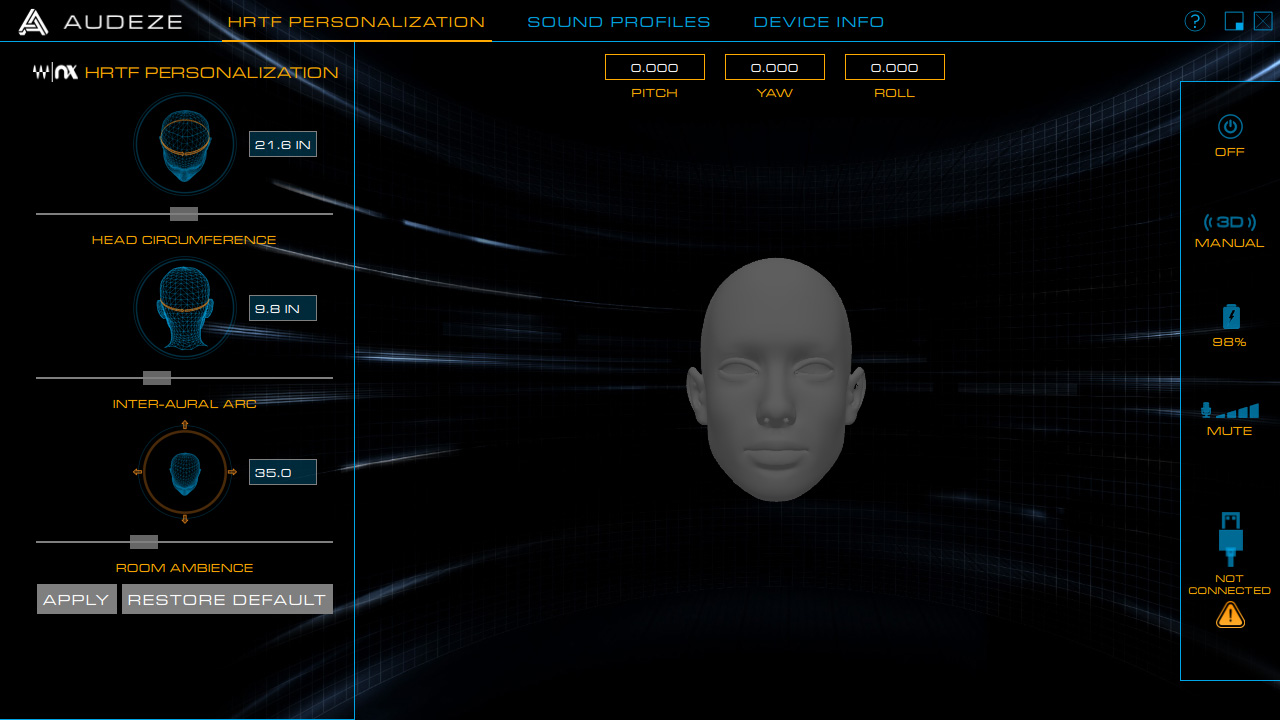Screen dimensions: 1280x720
Task: Click the head circumference slider handle
Action: point(184,214)
